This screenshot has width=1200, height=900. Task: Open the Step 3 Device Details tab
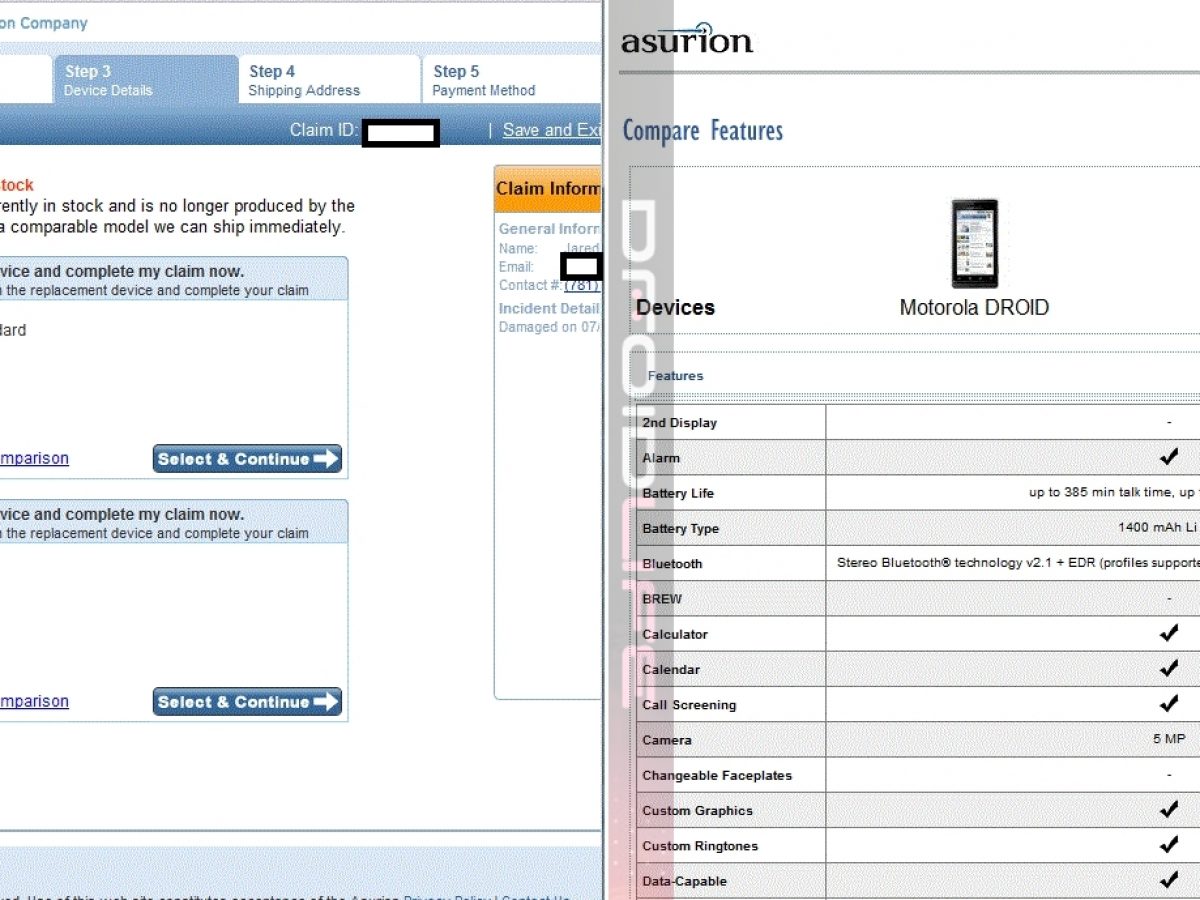[145, 80]
